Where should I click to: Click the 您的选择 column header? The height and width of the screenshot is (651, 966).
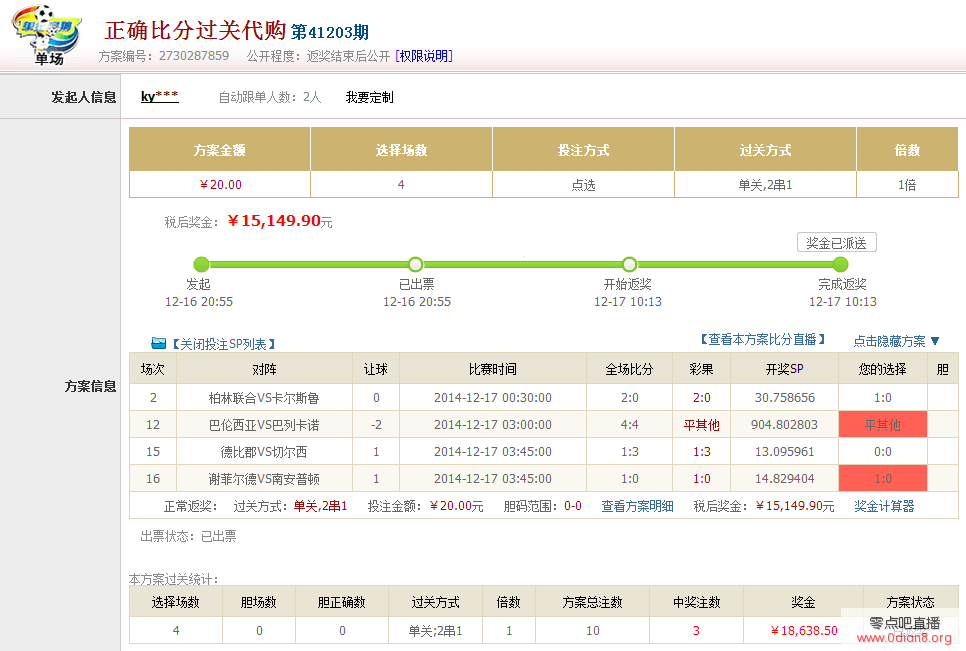(x=883, y=369)
